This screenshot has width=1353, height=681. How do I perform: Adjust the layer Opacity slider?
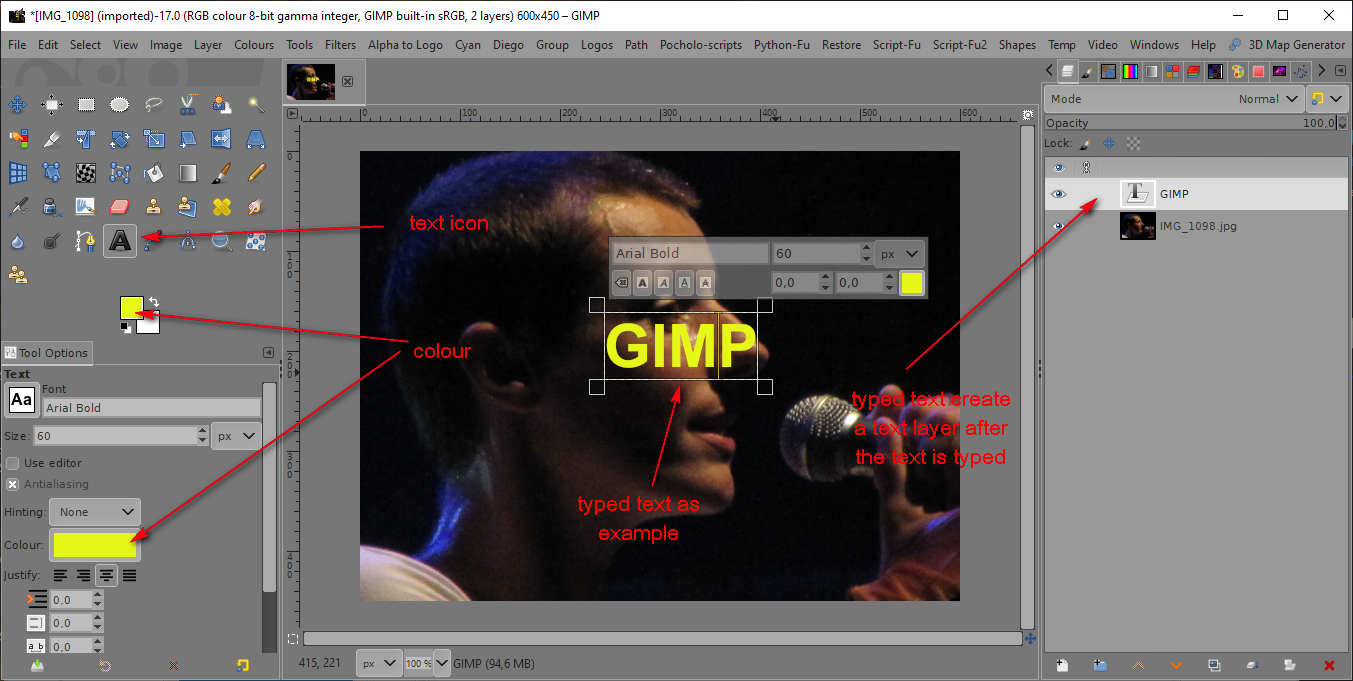click(1191, 123)
